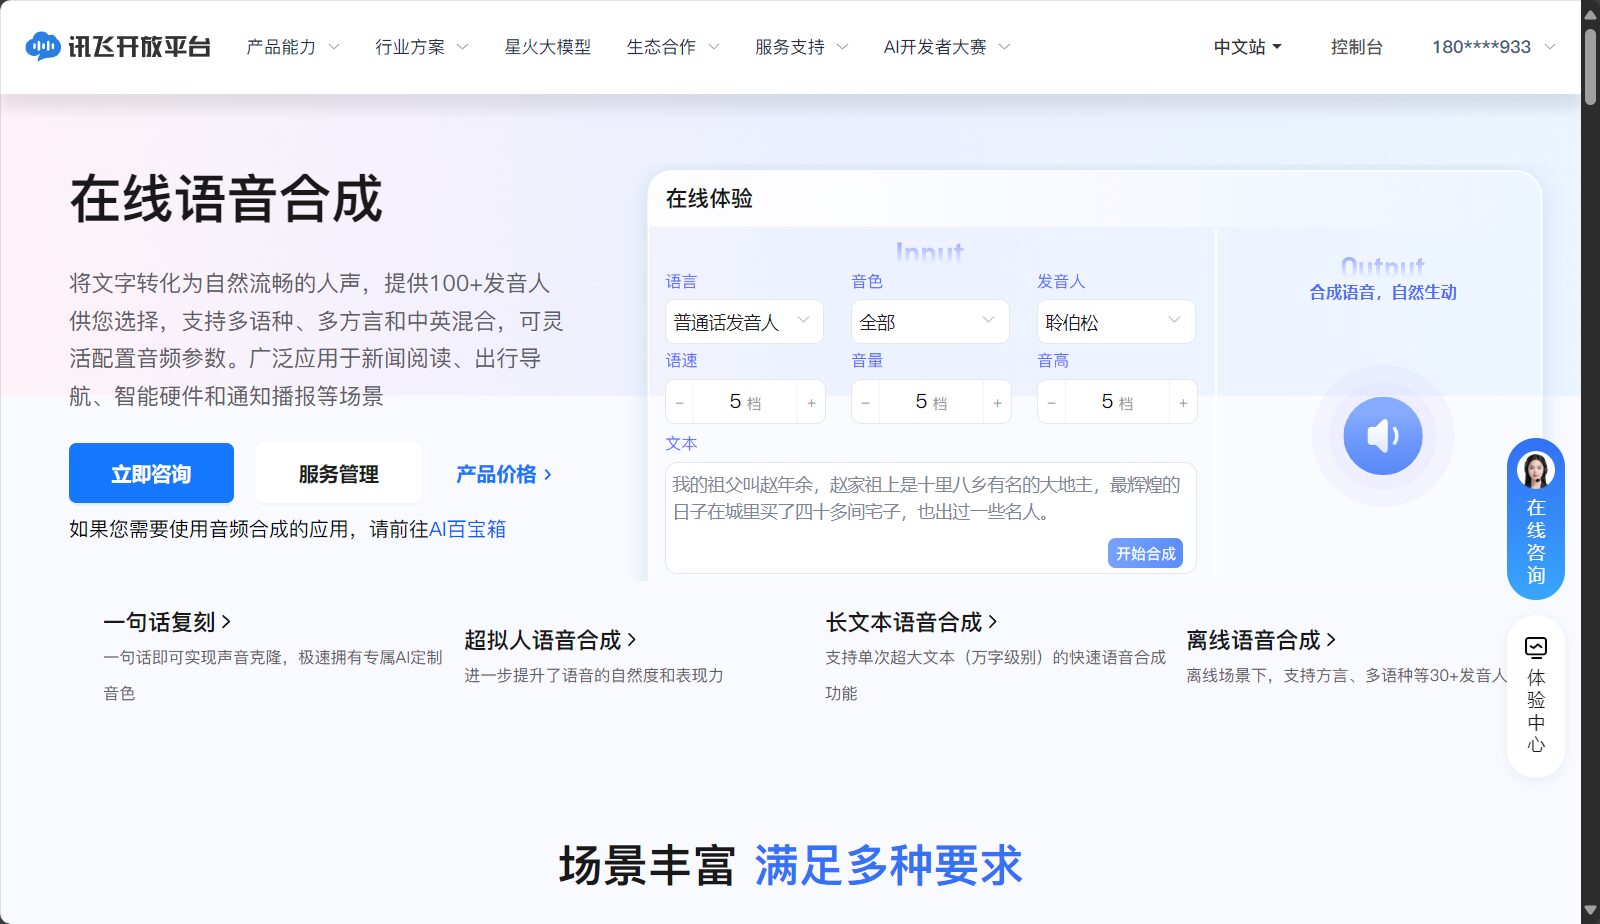The height and width of the screenshot is (924, 1600).
Task: Decrease 语速 speed with minus button
Action: [680, 402]
